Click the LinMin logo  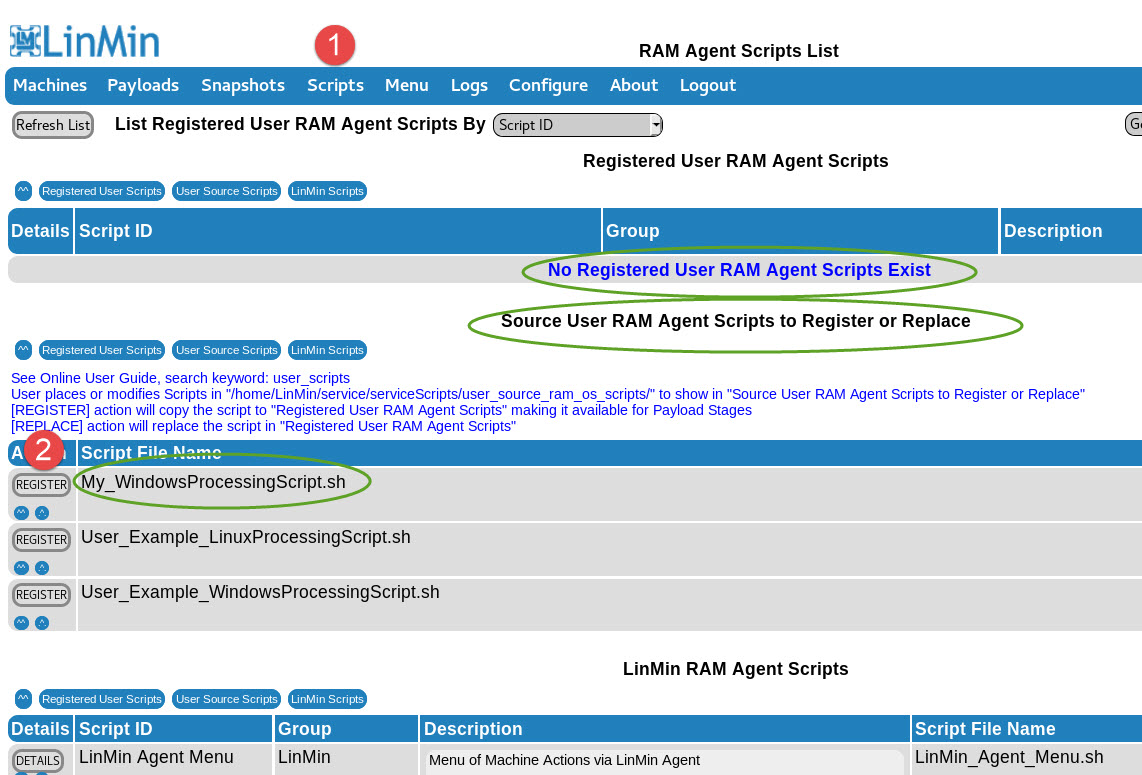pos(85,42)
